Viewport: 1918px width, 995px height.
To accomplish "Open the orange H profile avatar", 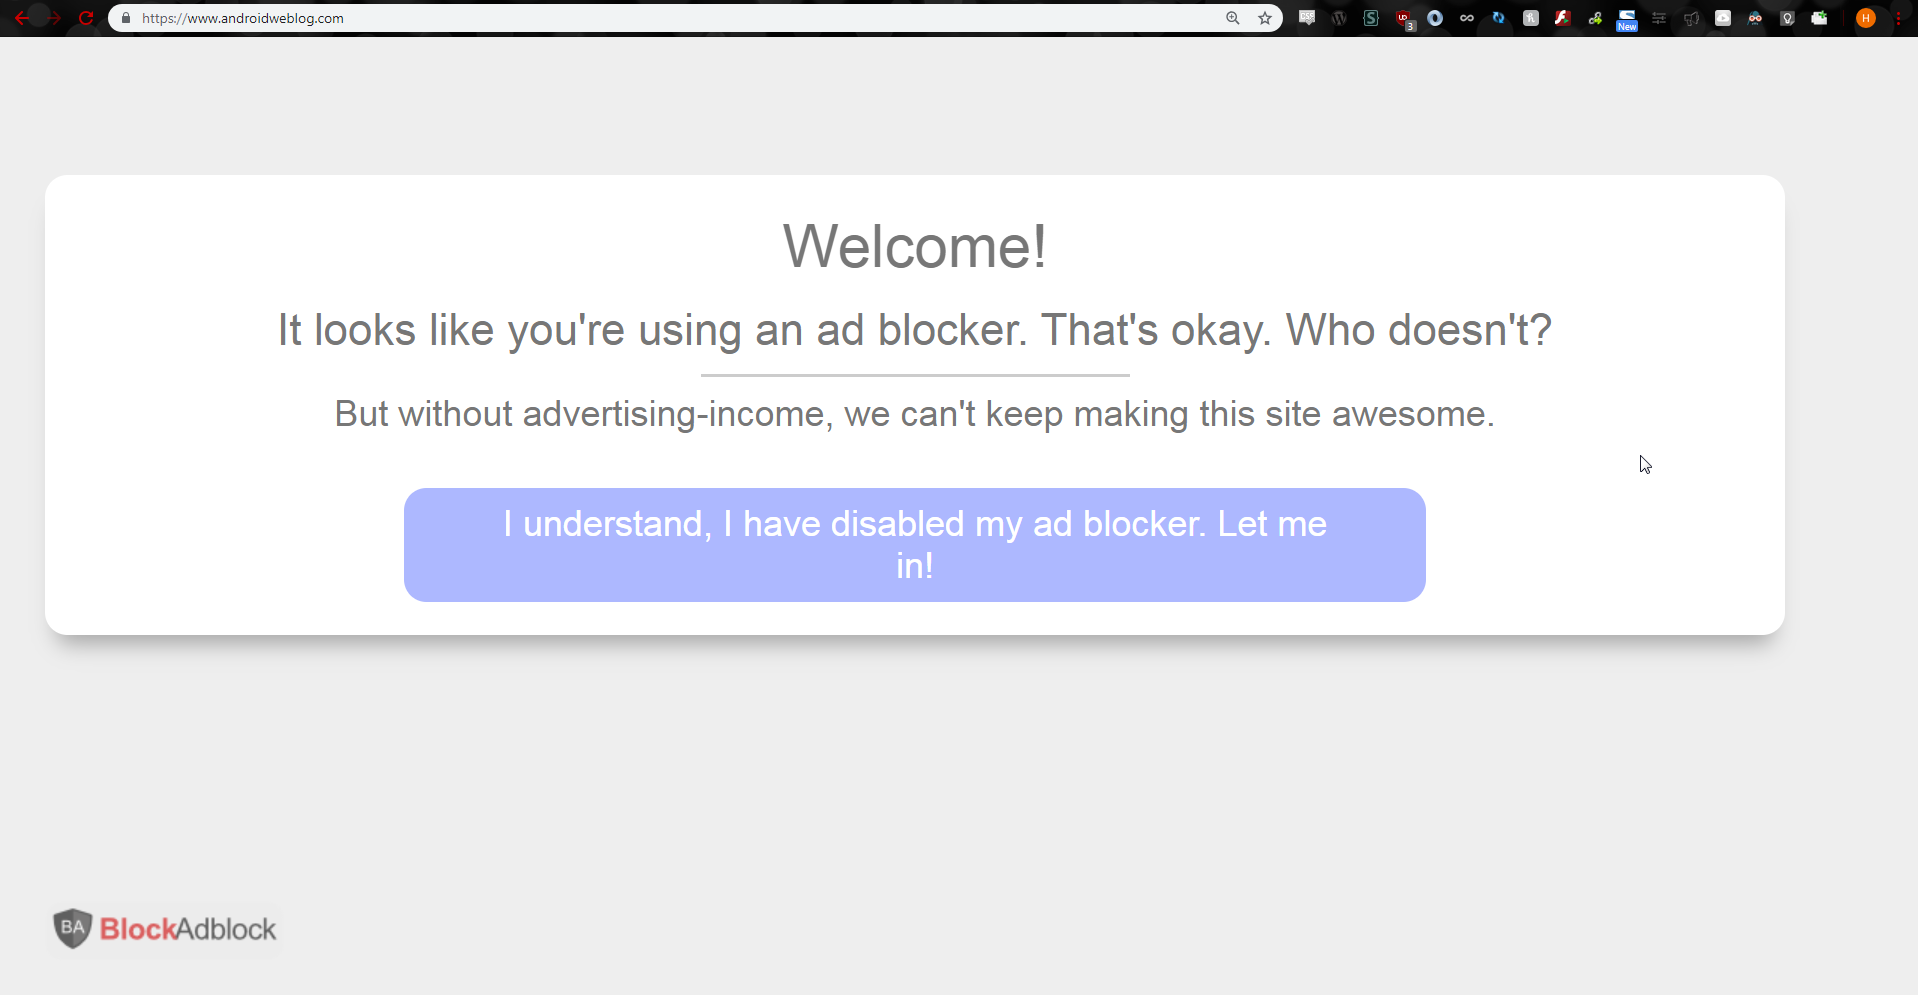I will [x=1866, y=18].
